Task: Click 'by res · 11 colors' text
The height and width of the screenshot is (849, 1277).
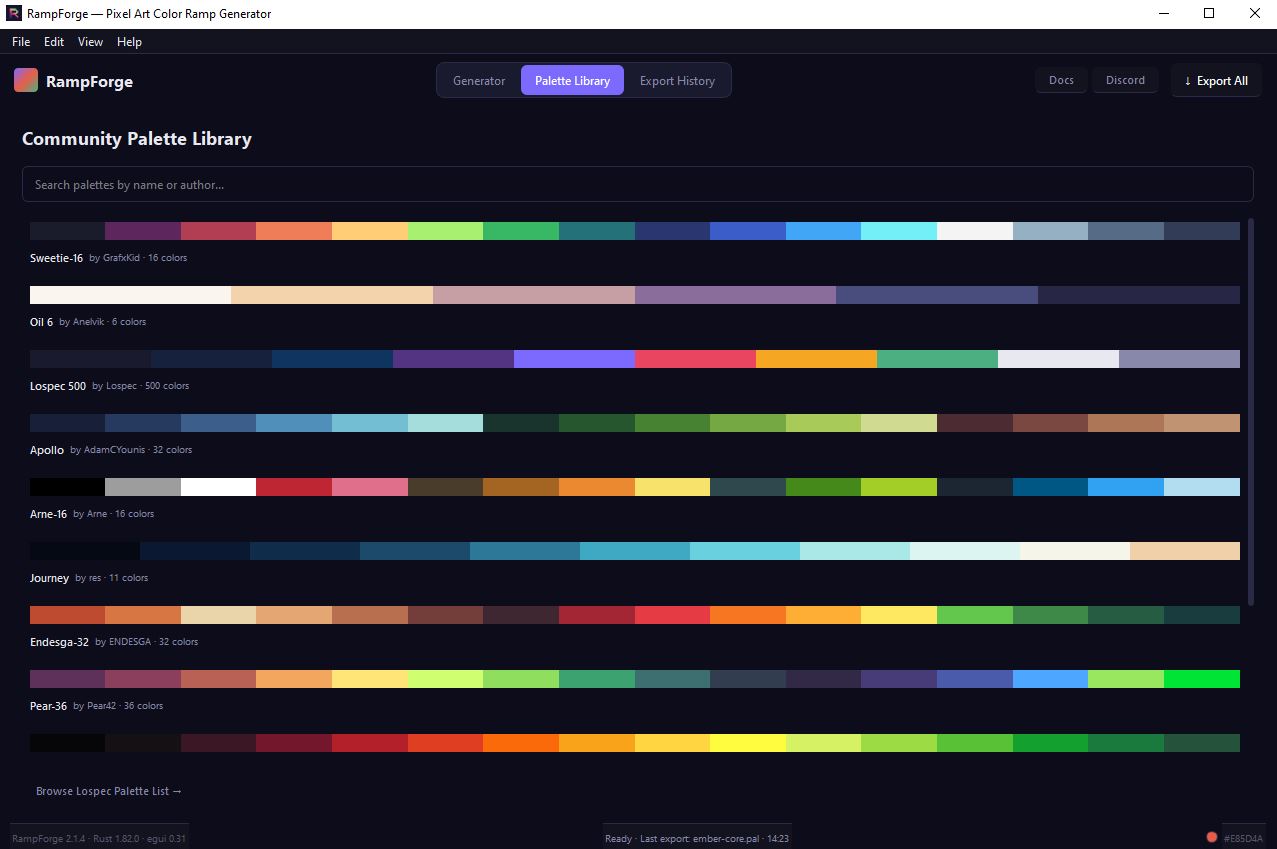Action: tap(112, 578)
